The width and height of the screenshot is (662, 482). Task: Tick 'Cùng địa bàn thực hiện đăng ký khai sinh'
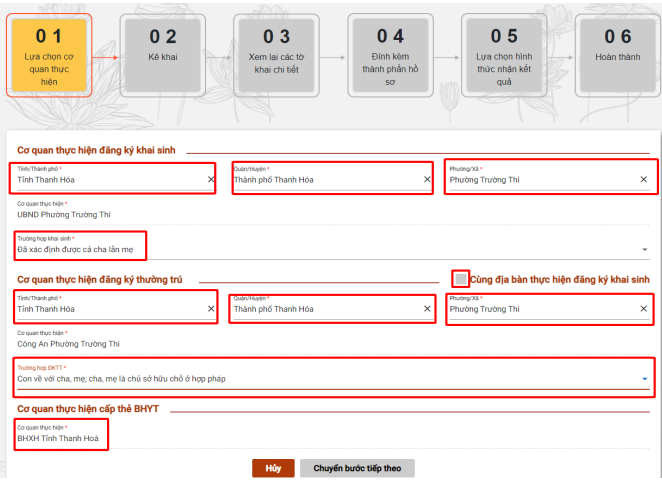click(x=460, y=278)
